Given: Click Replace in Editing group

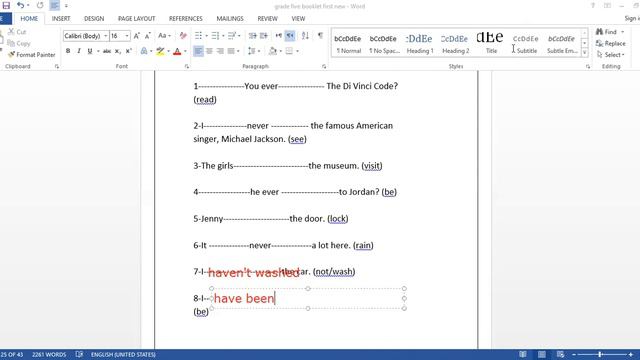Looking at the screenshot, I should [x=611, y=43].
